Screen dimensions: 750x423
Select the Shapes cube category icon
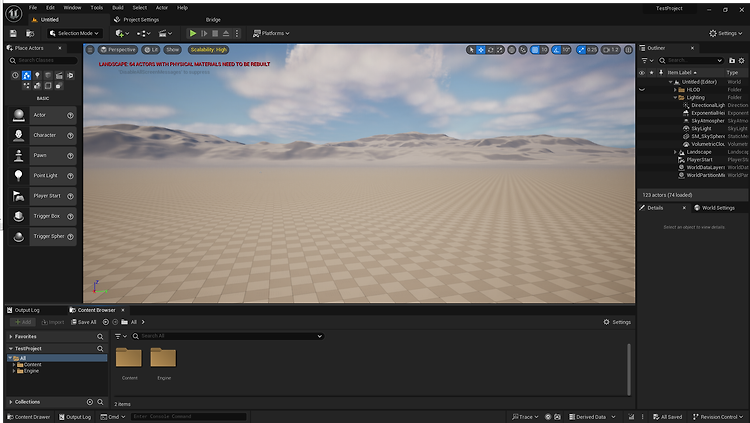pyautogui.click(x=48, y=75)
